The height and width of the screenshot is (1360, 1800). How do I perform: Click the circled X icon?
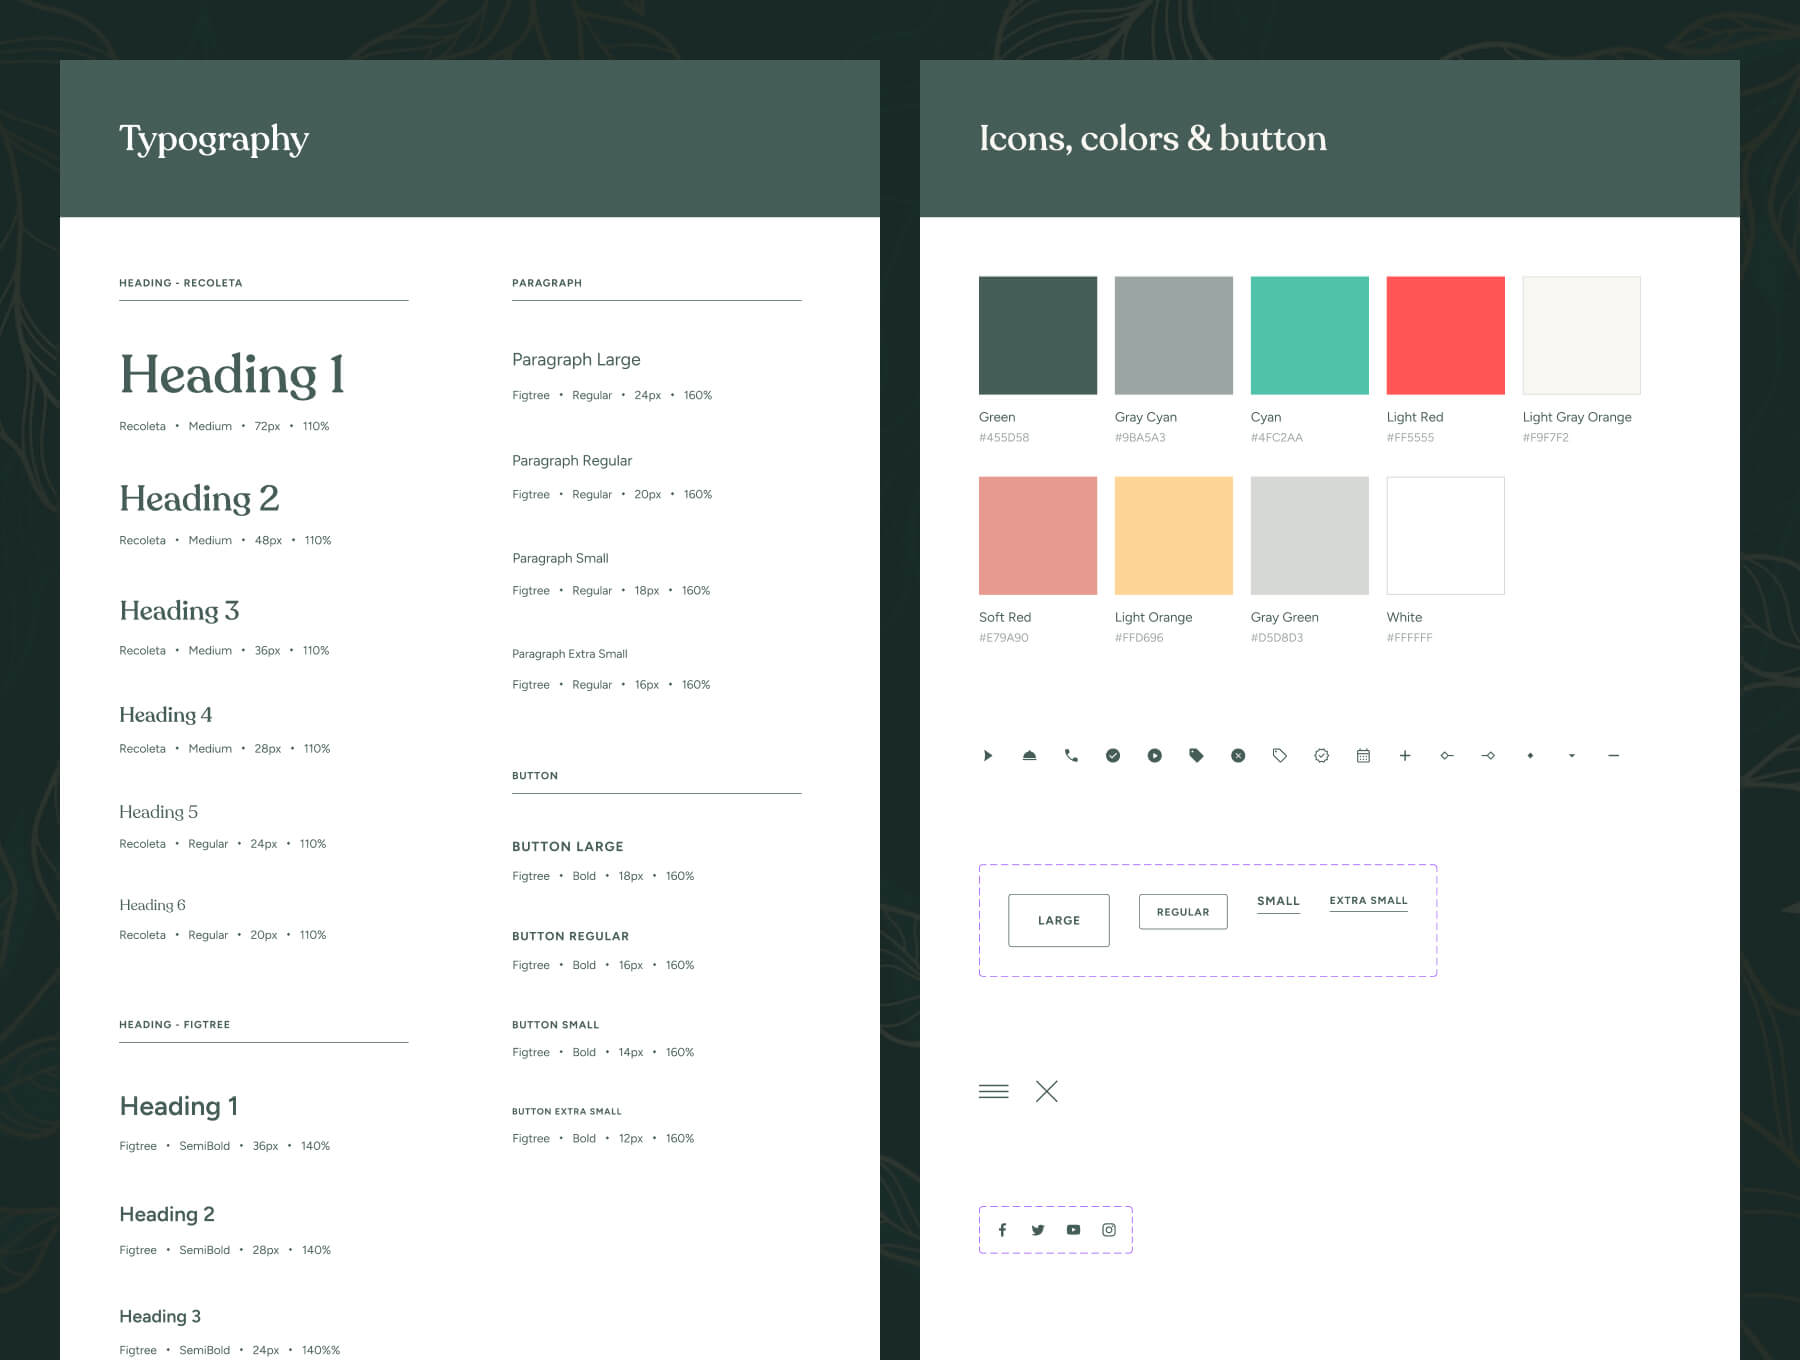(1238, 756)
